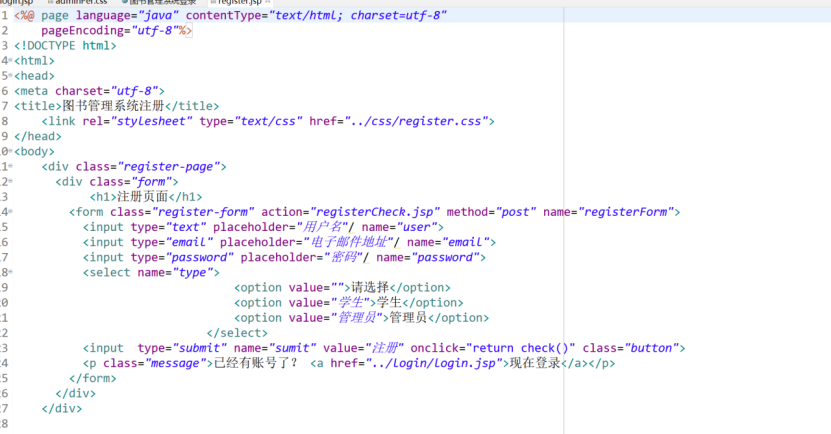Click the placeholder 电子邮件地址 value
Image resolution: width=831 pixels, height=434 pixels.
(349, 242)
